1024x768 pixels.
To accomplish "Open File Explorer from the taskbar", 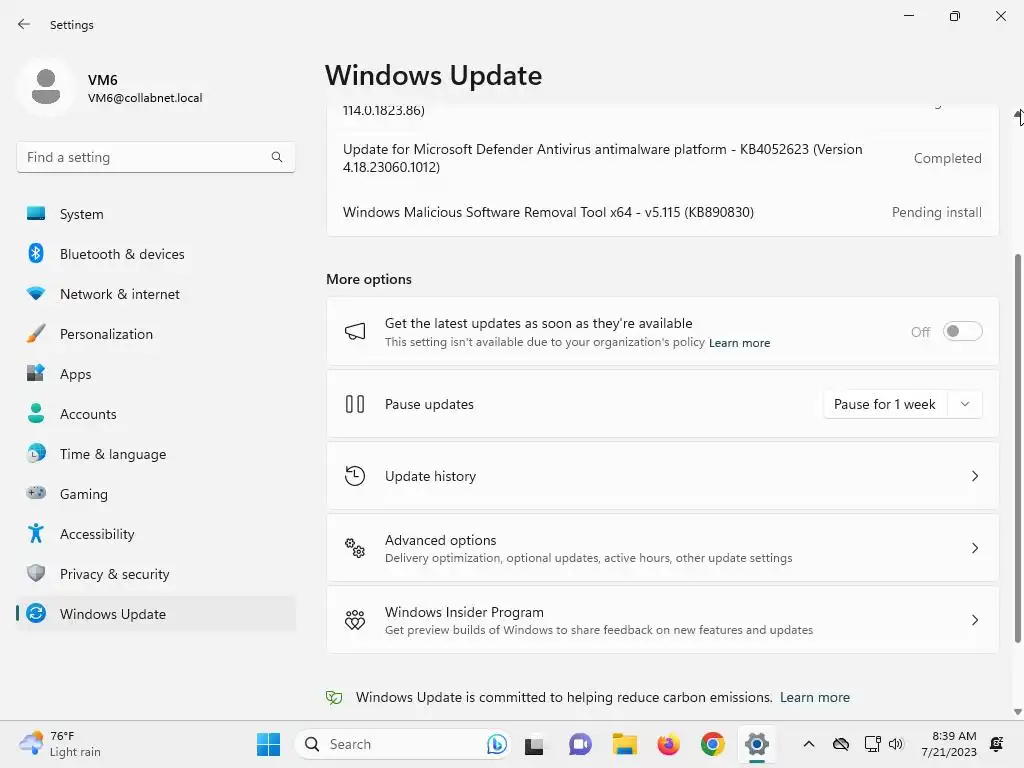I will tap(624, 744).
